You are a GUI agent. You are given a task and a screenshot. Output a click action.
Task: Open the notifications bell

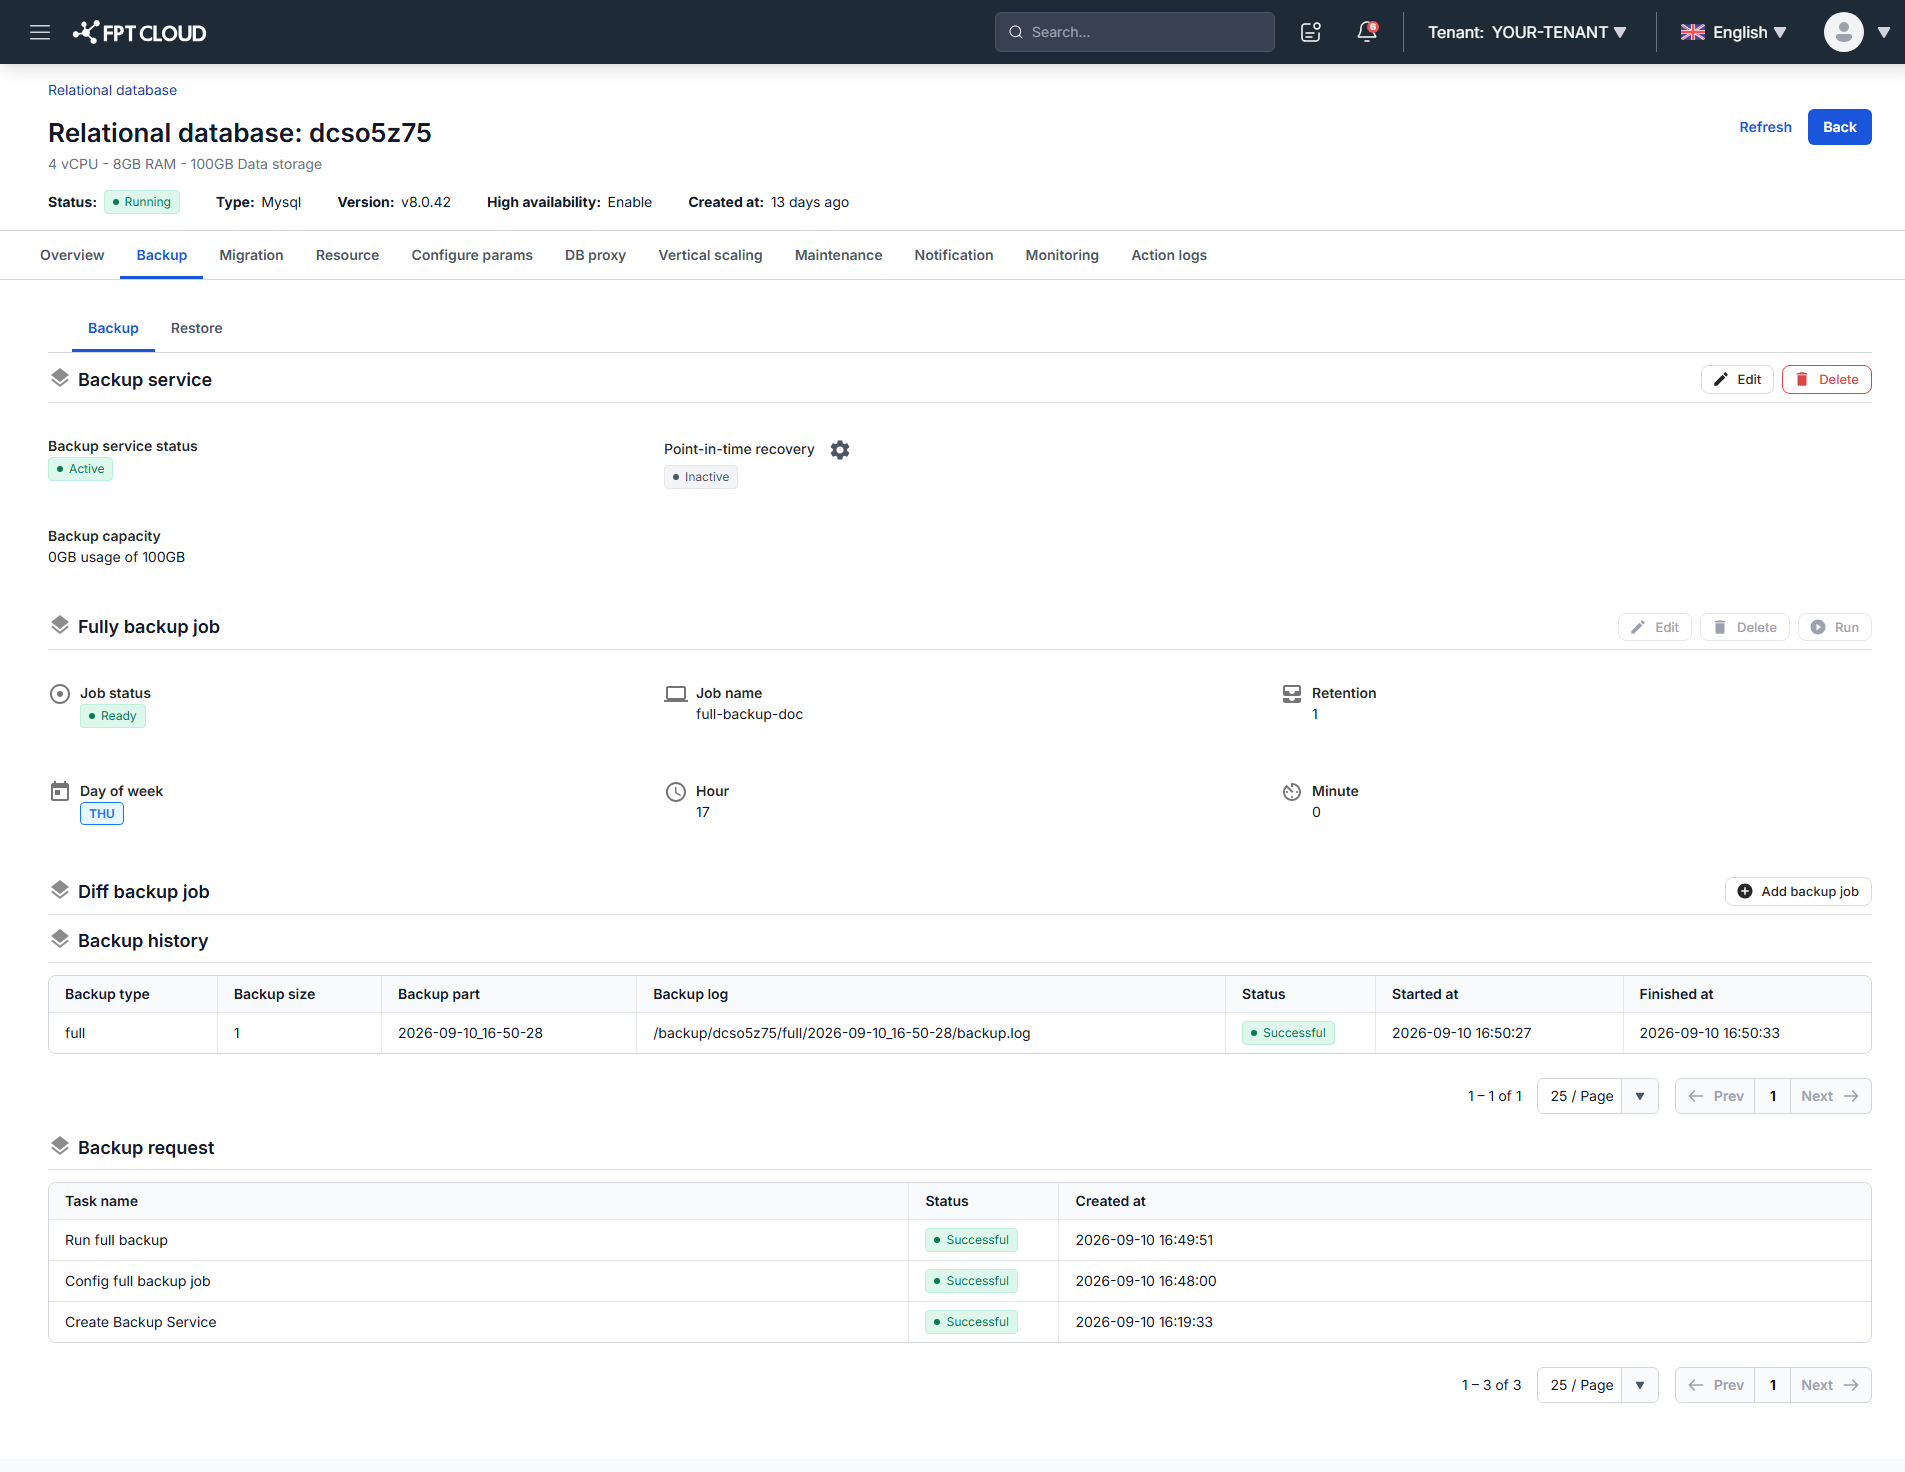click(x=1367, y=32)
